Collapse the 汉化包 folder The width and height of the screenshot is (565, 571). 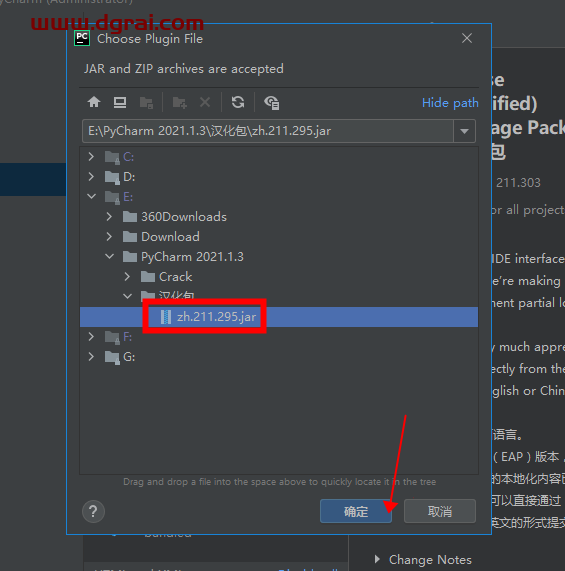coord(127,296)
